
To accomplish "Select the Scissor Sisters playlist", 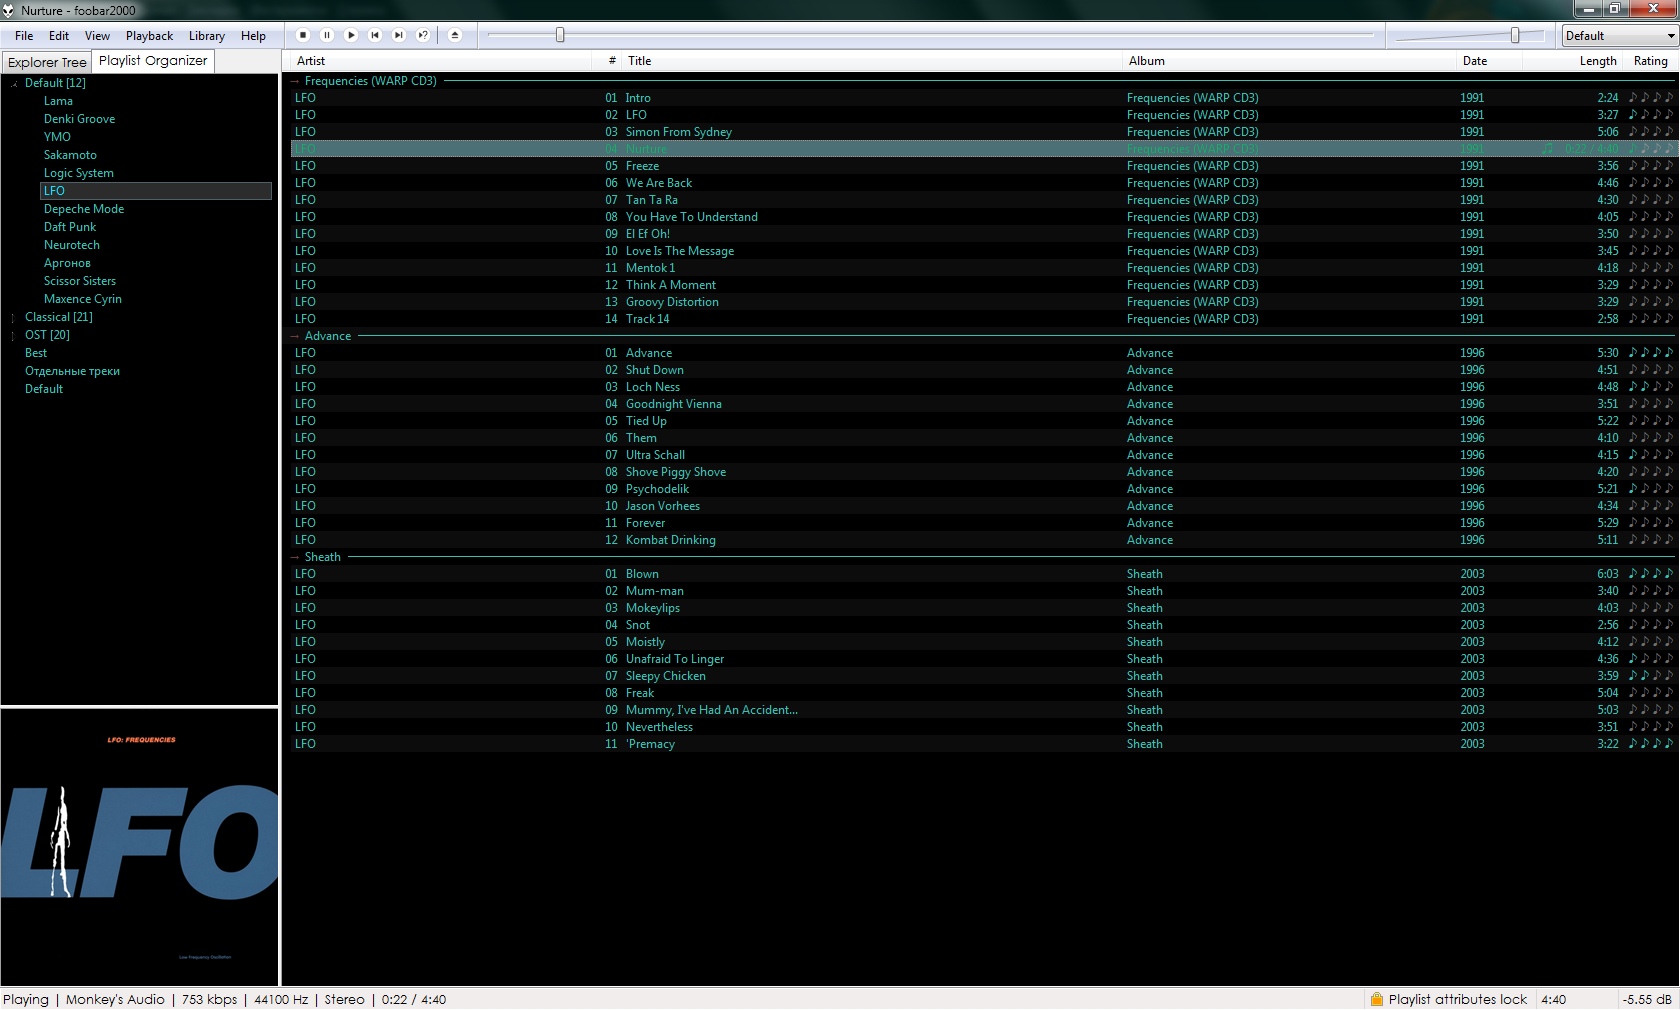I will [x=80, y=281].
